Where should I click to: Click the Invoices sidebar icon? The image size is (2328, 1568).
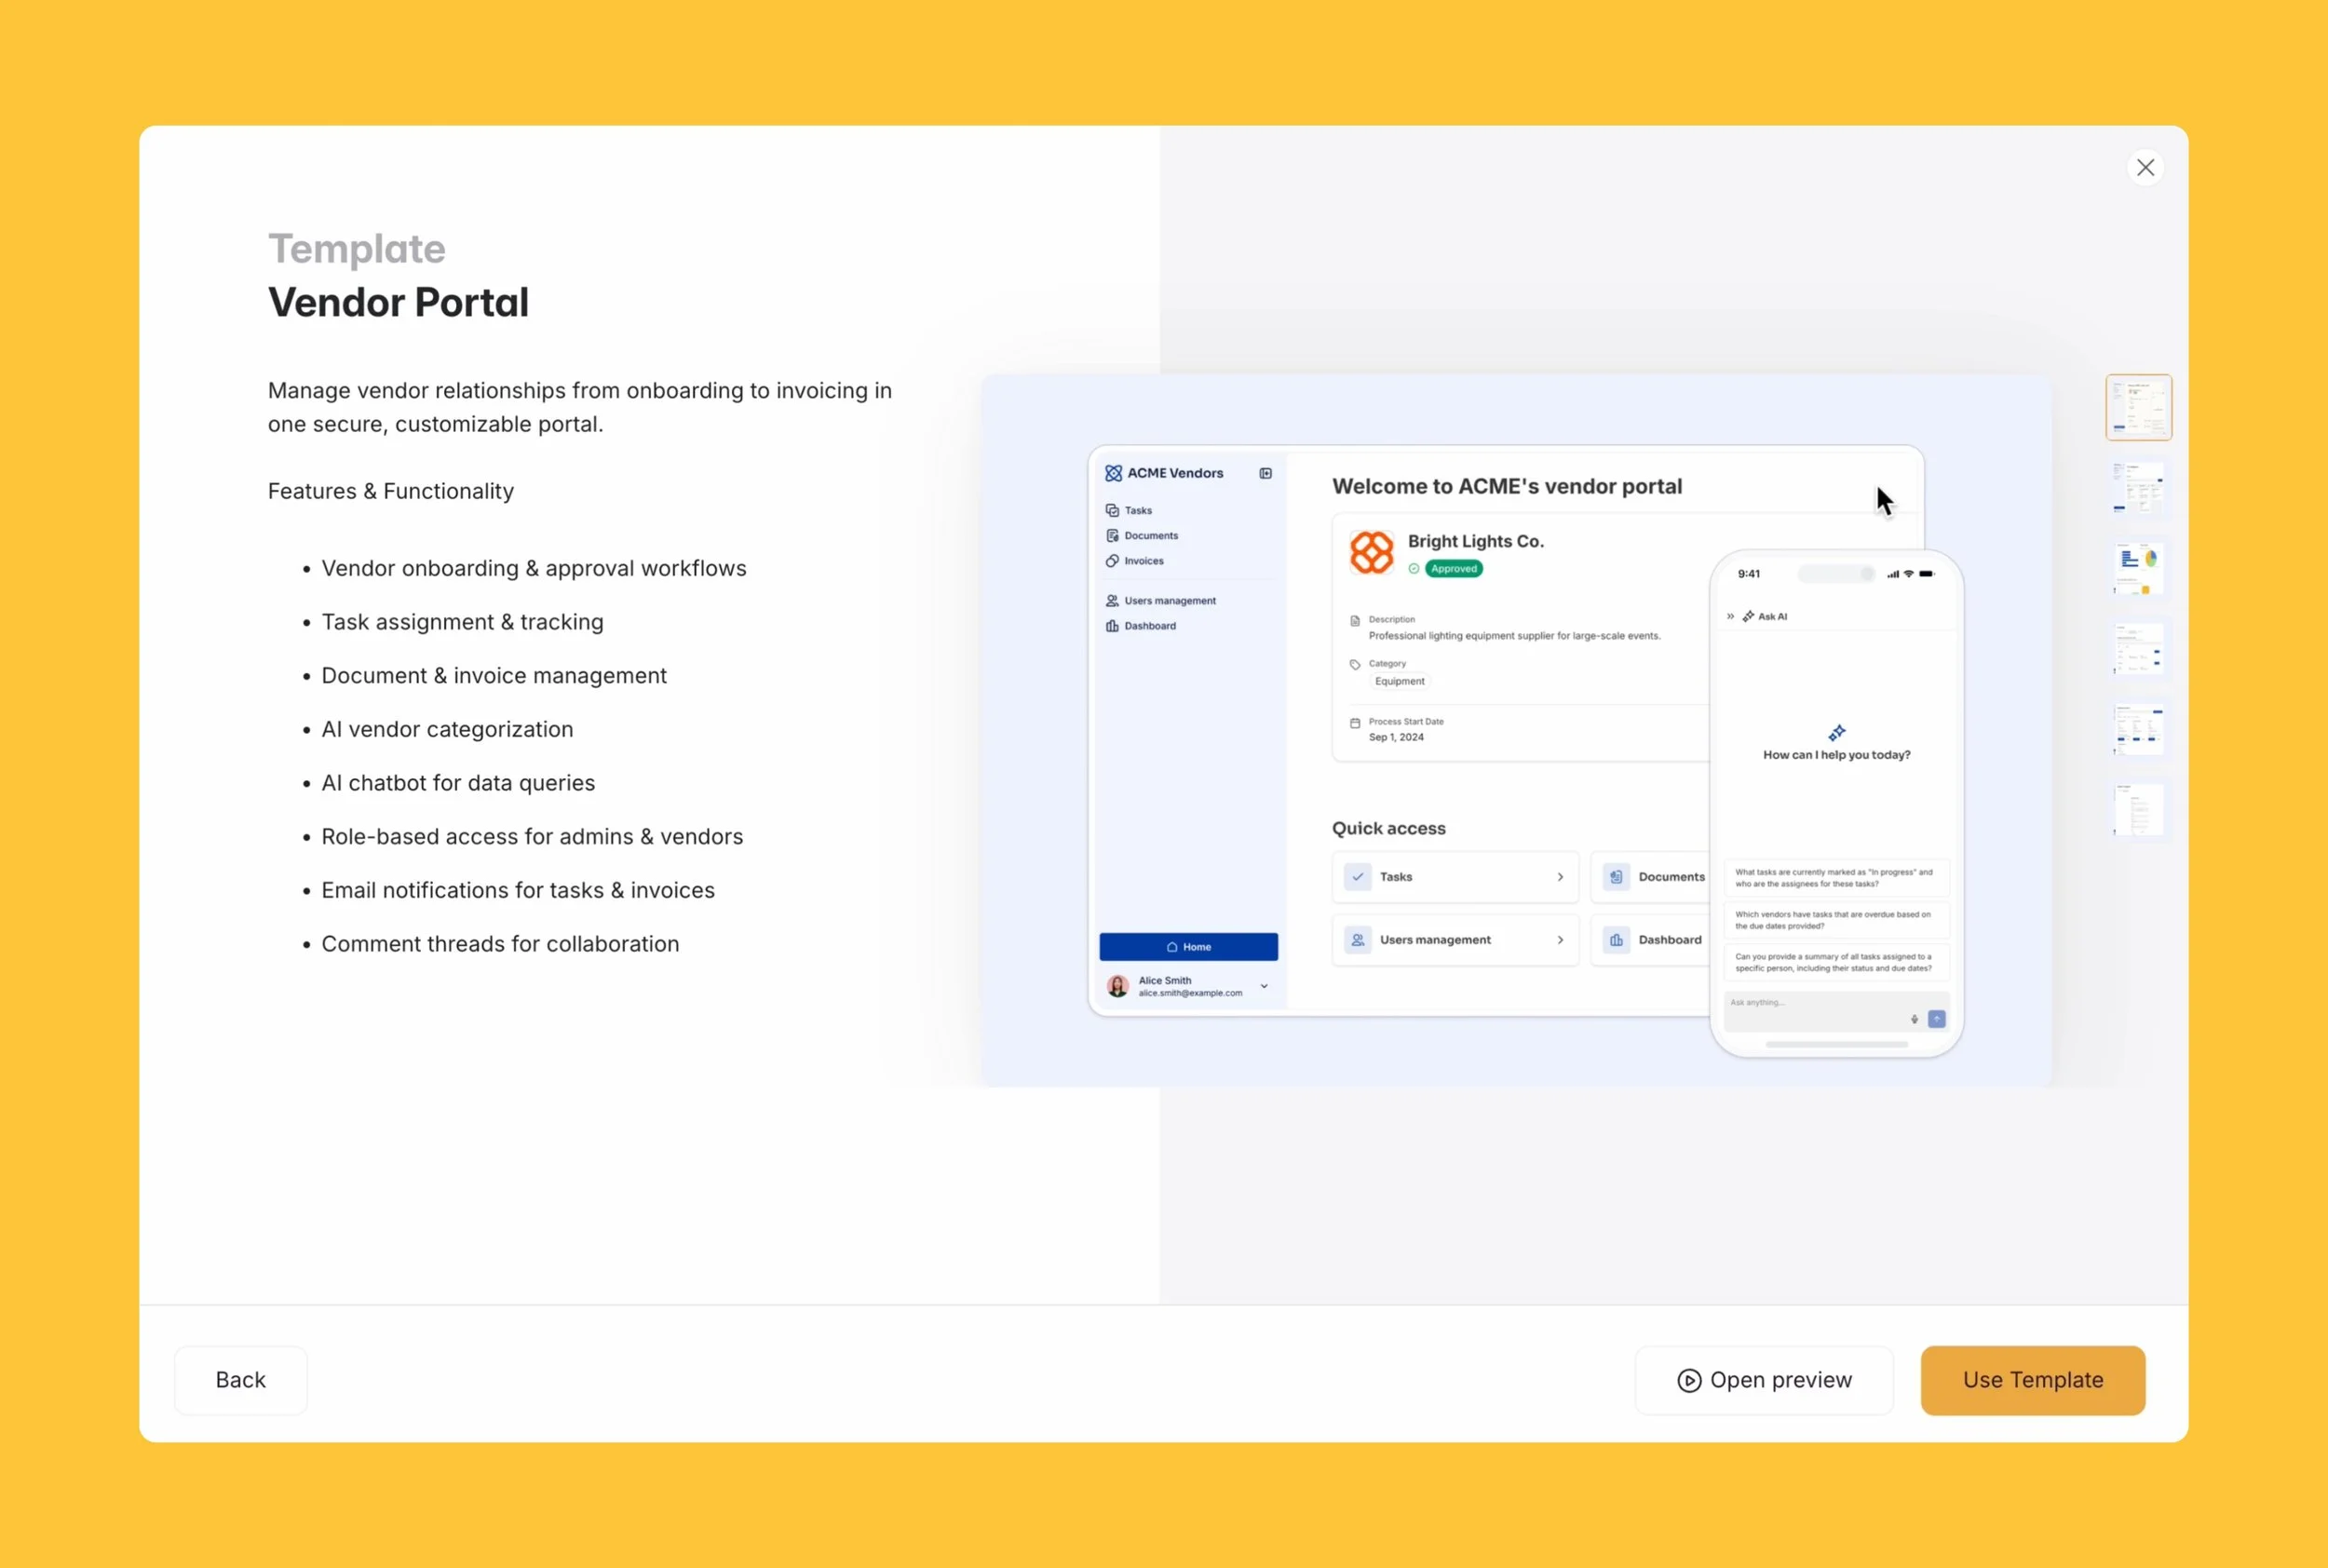pyautogui.click(x=1112, y=561)
